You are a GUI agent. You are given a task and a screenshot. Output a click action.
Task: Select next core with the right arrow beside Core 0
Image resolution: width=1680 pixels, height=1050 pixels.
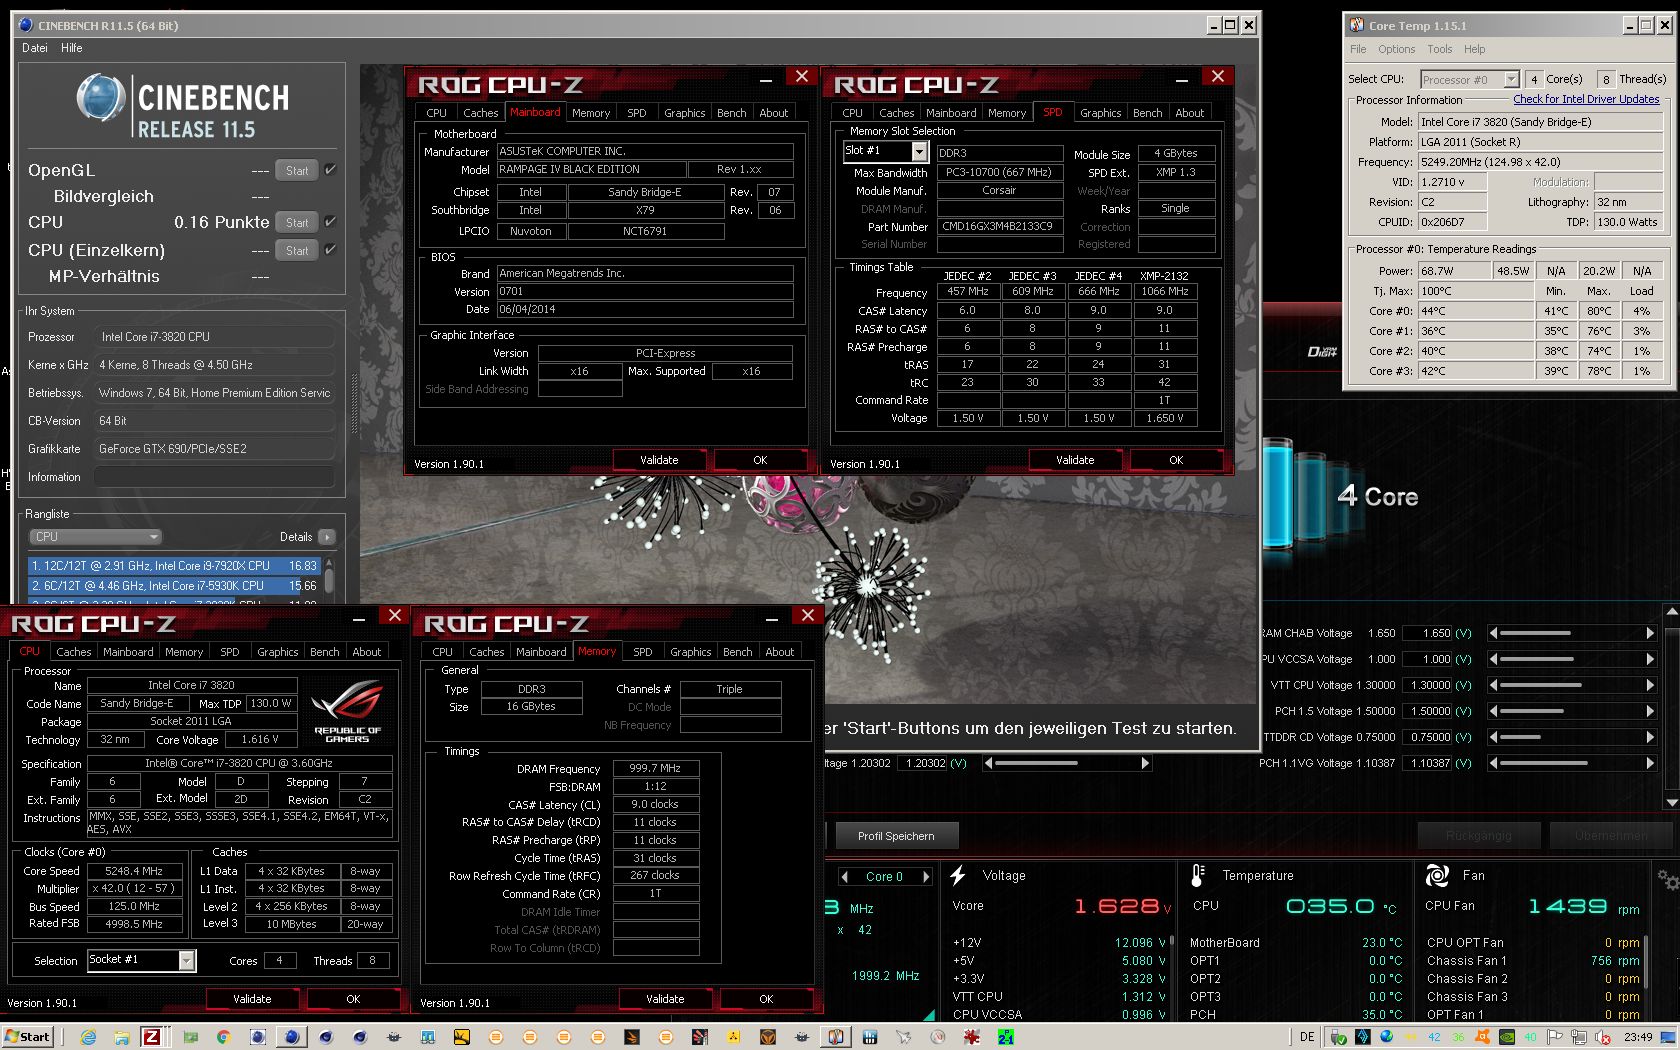(926, 877)
